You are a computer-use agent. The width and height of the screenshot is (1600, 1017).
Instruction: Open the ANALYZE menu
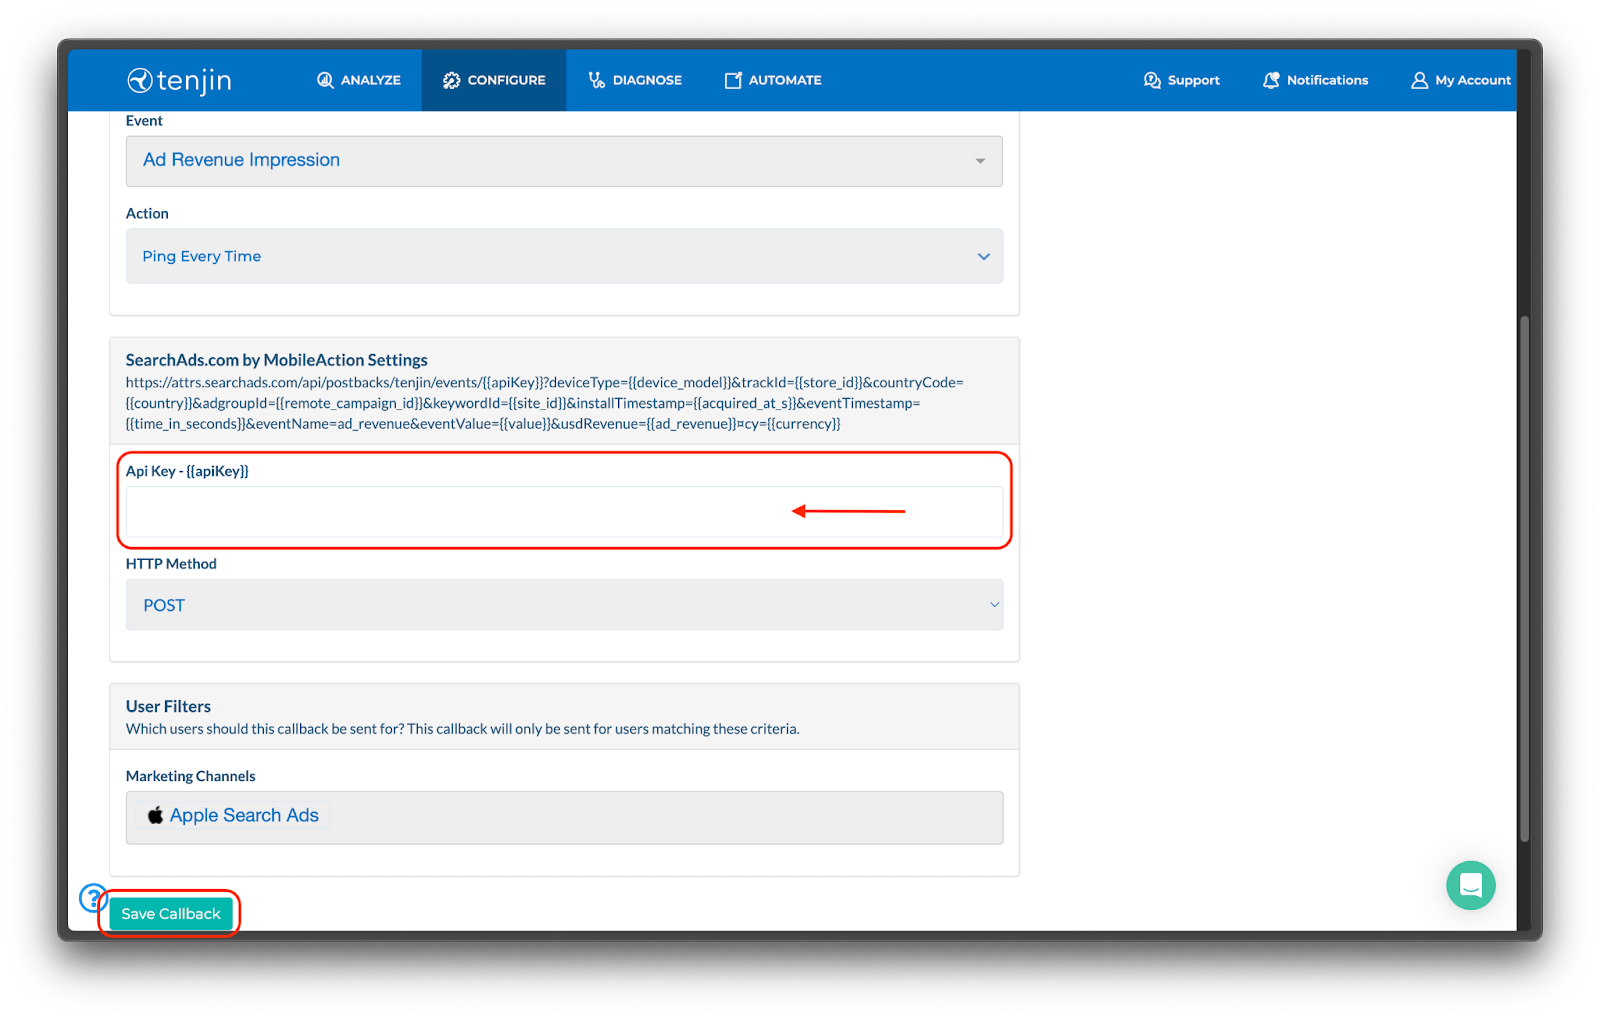[359, 80]
